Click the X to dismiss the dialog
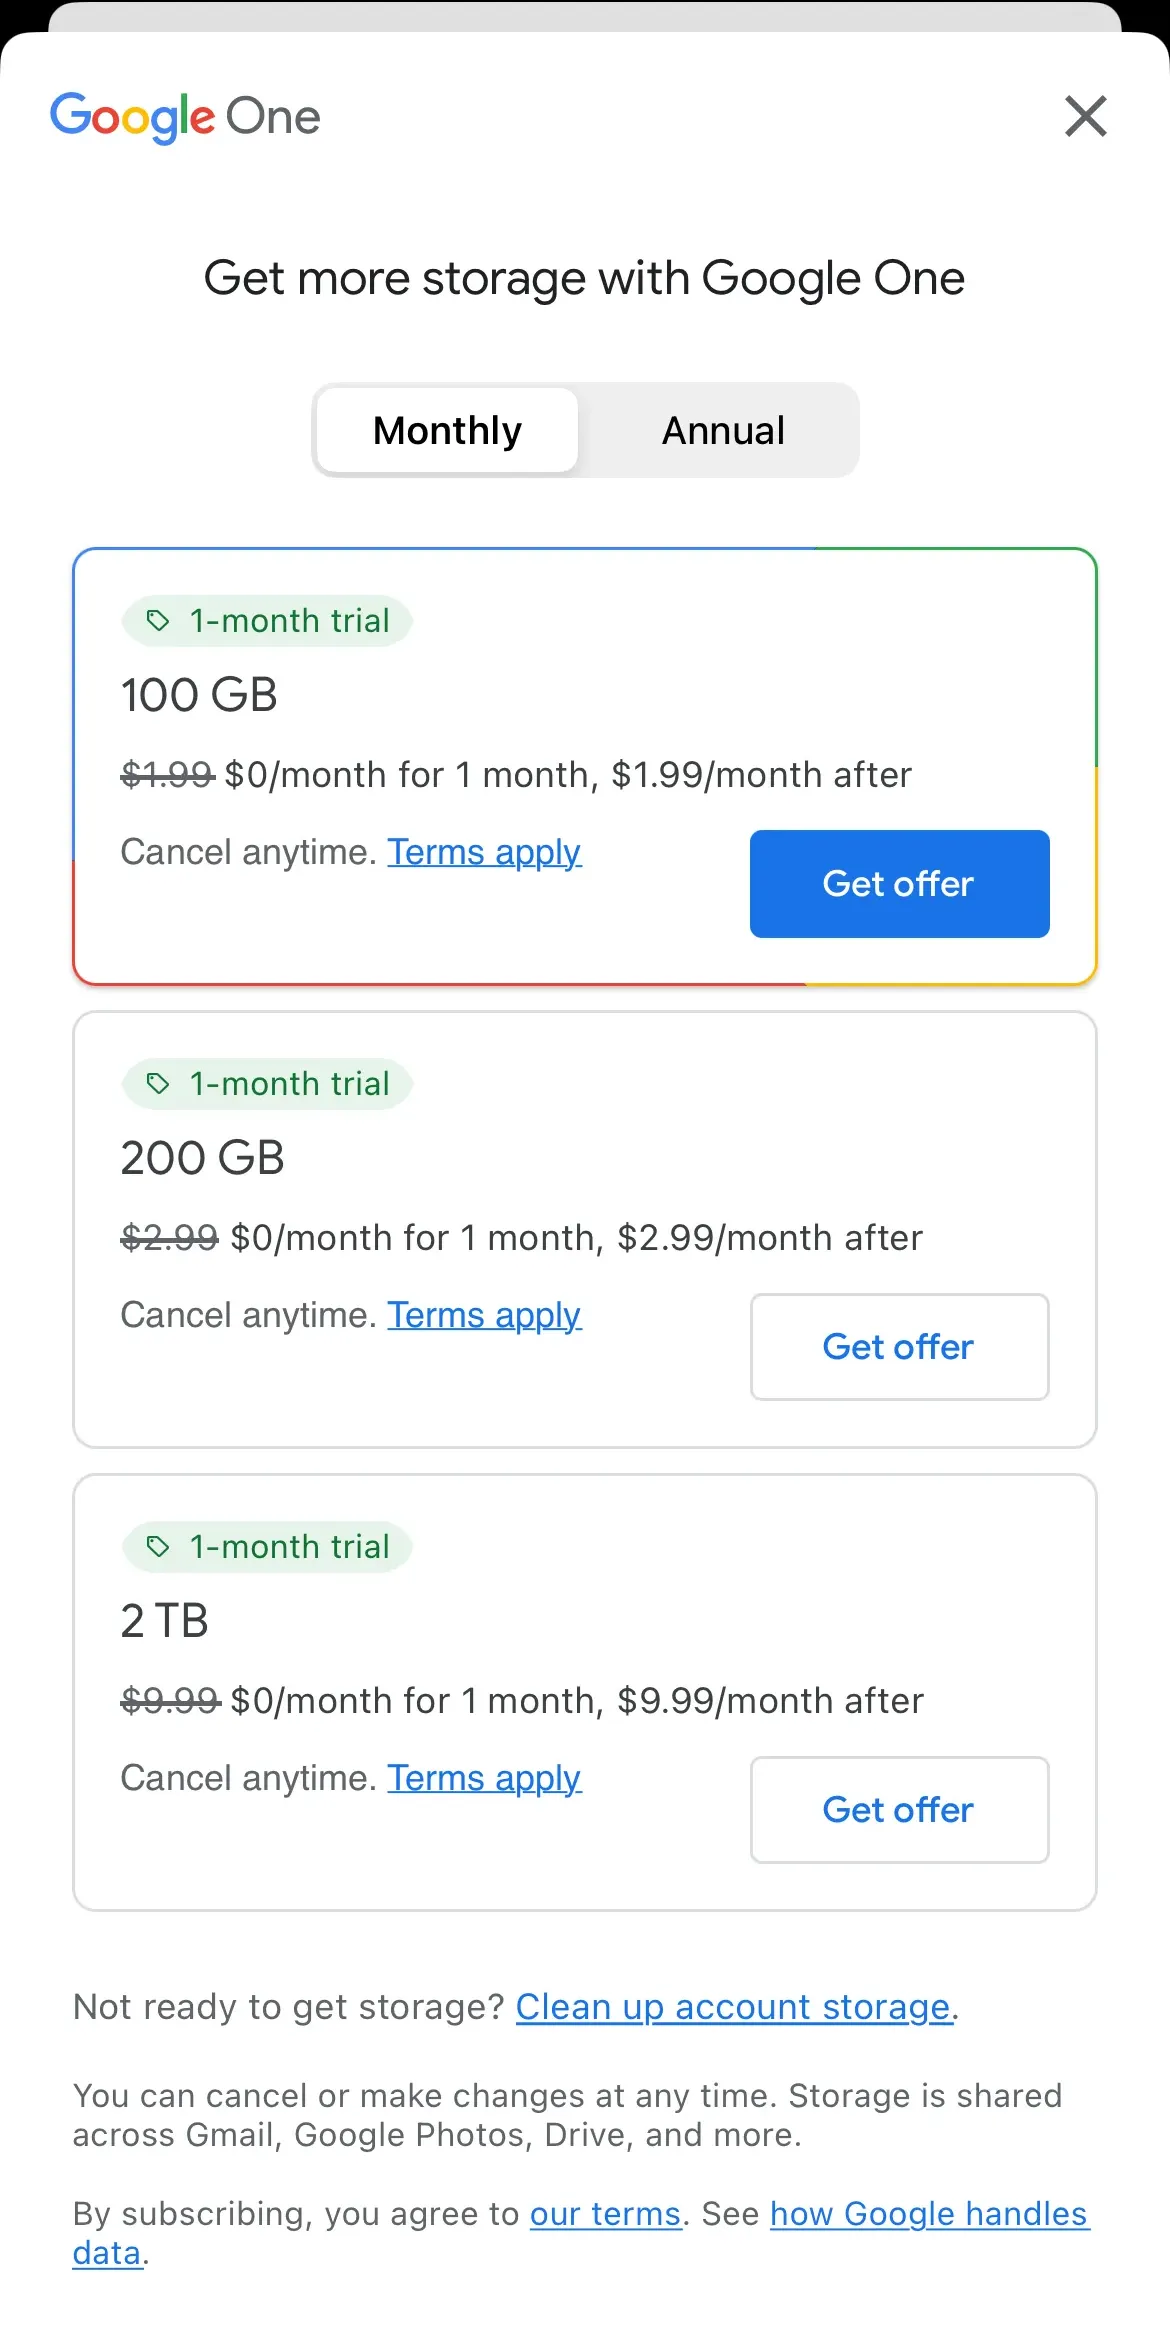Image resolution: width=1170 pixels, height=2330 pixels. click(1085, 115)
